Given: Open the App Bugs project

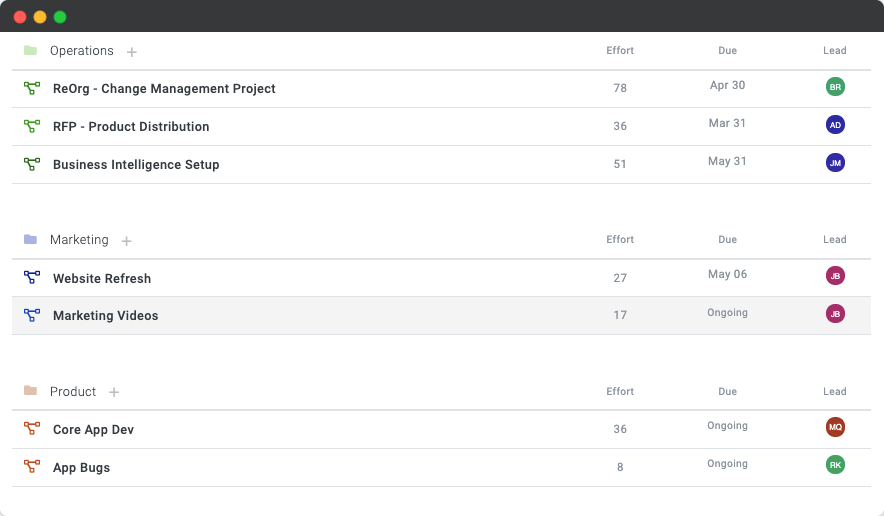Looking at the screenshot, I should coord(81,468).
